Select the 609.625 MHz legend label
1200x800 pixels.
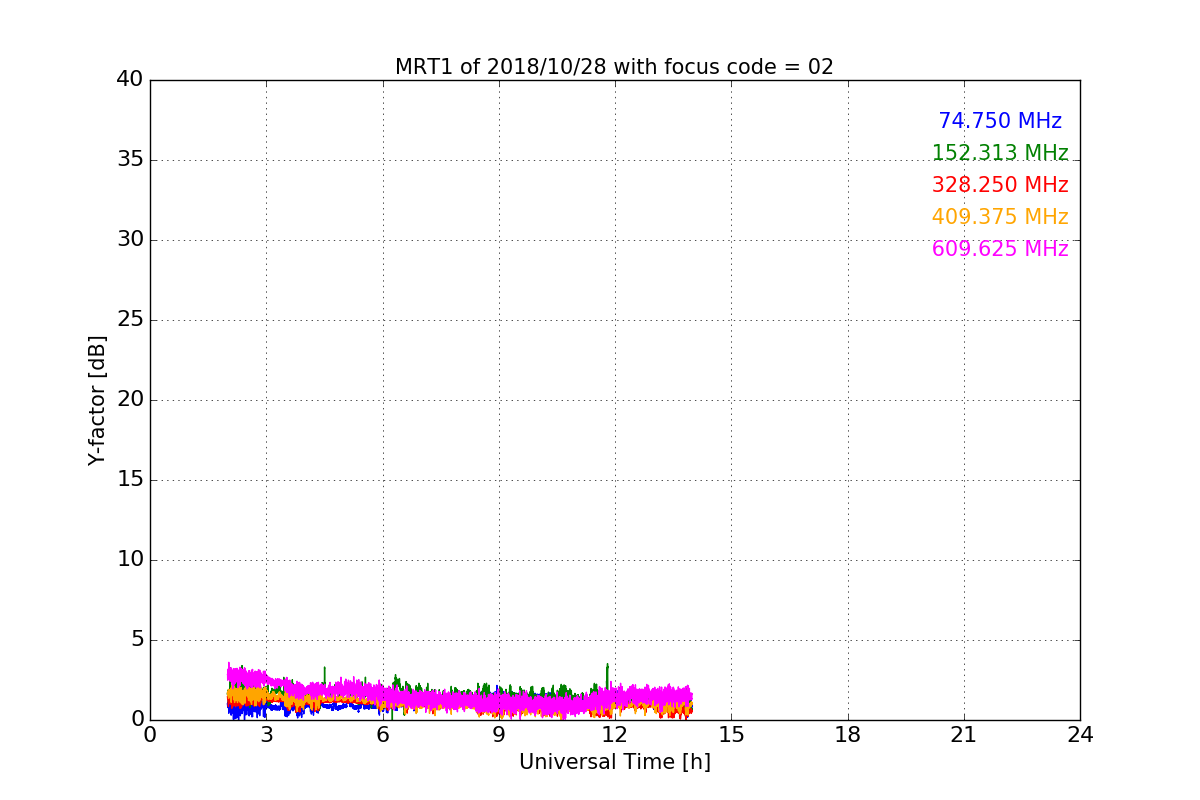point(1000,249)
